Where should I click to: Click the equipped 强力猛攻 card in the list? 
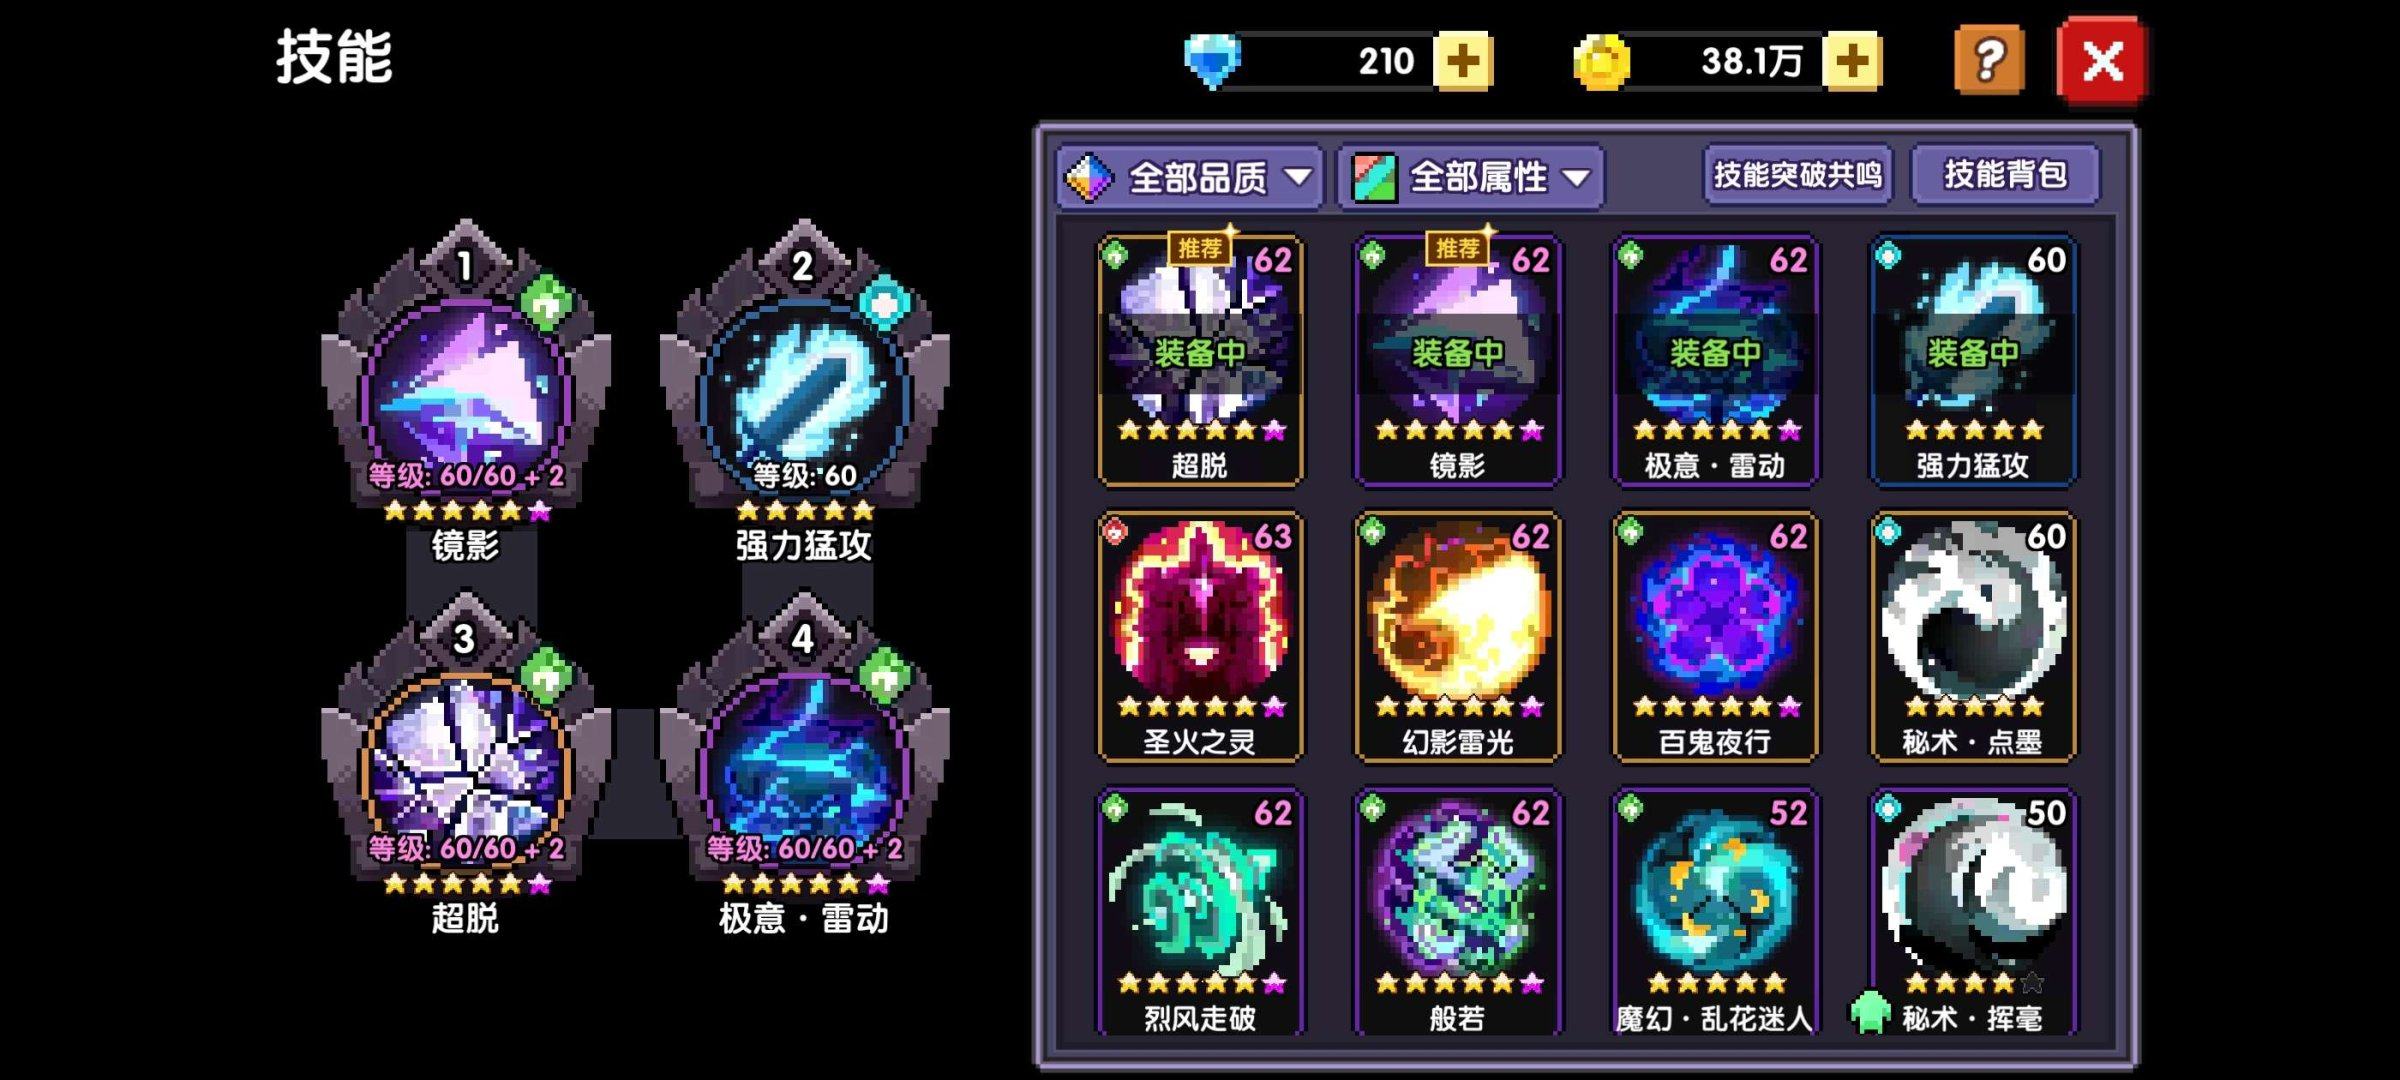[x=1973, y=361]
